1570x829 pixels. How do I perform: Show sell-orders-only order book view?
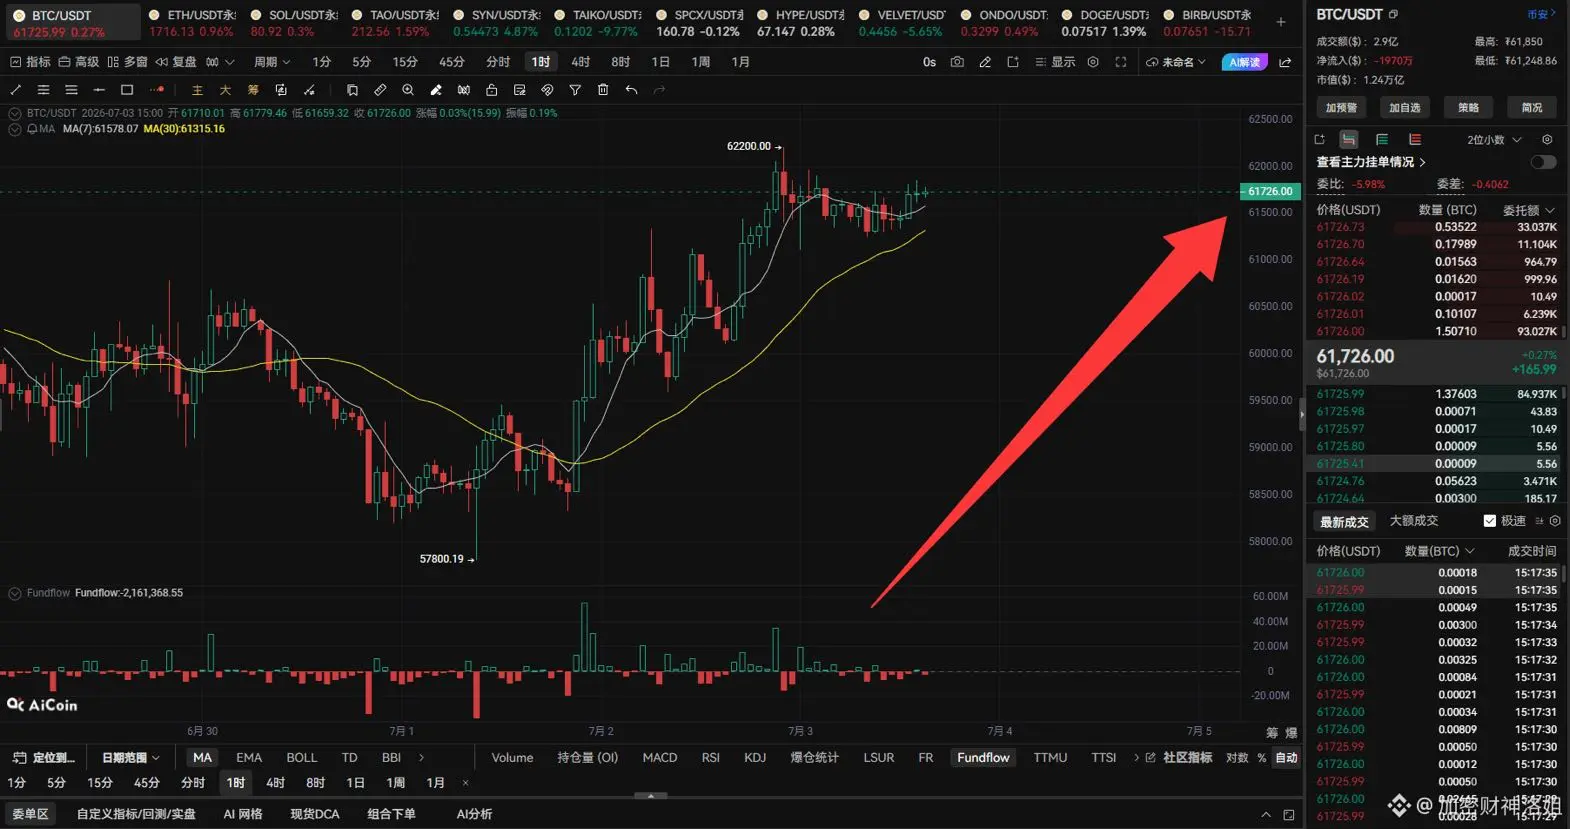pos(1415,140)
